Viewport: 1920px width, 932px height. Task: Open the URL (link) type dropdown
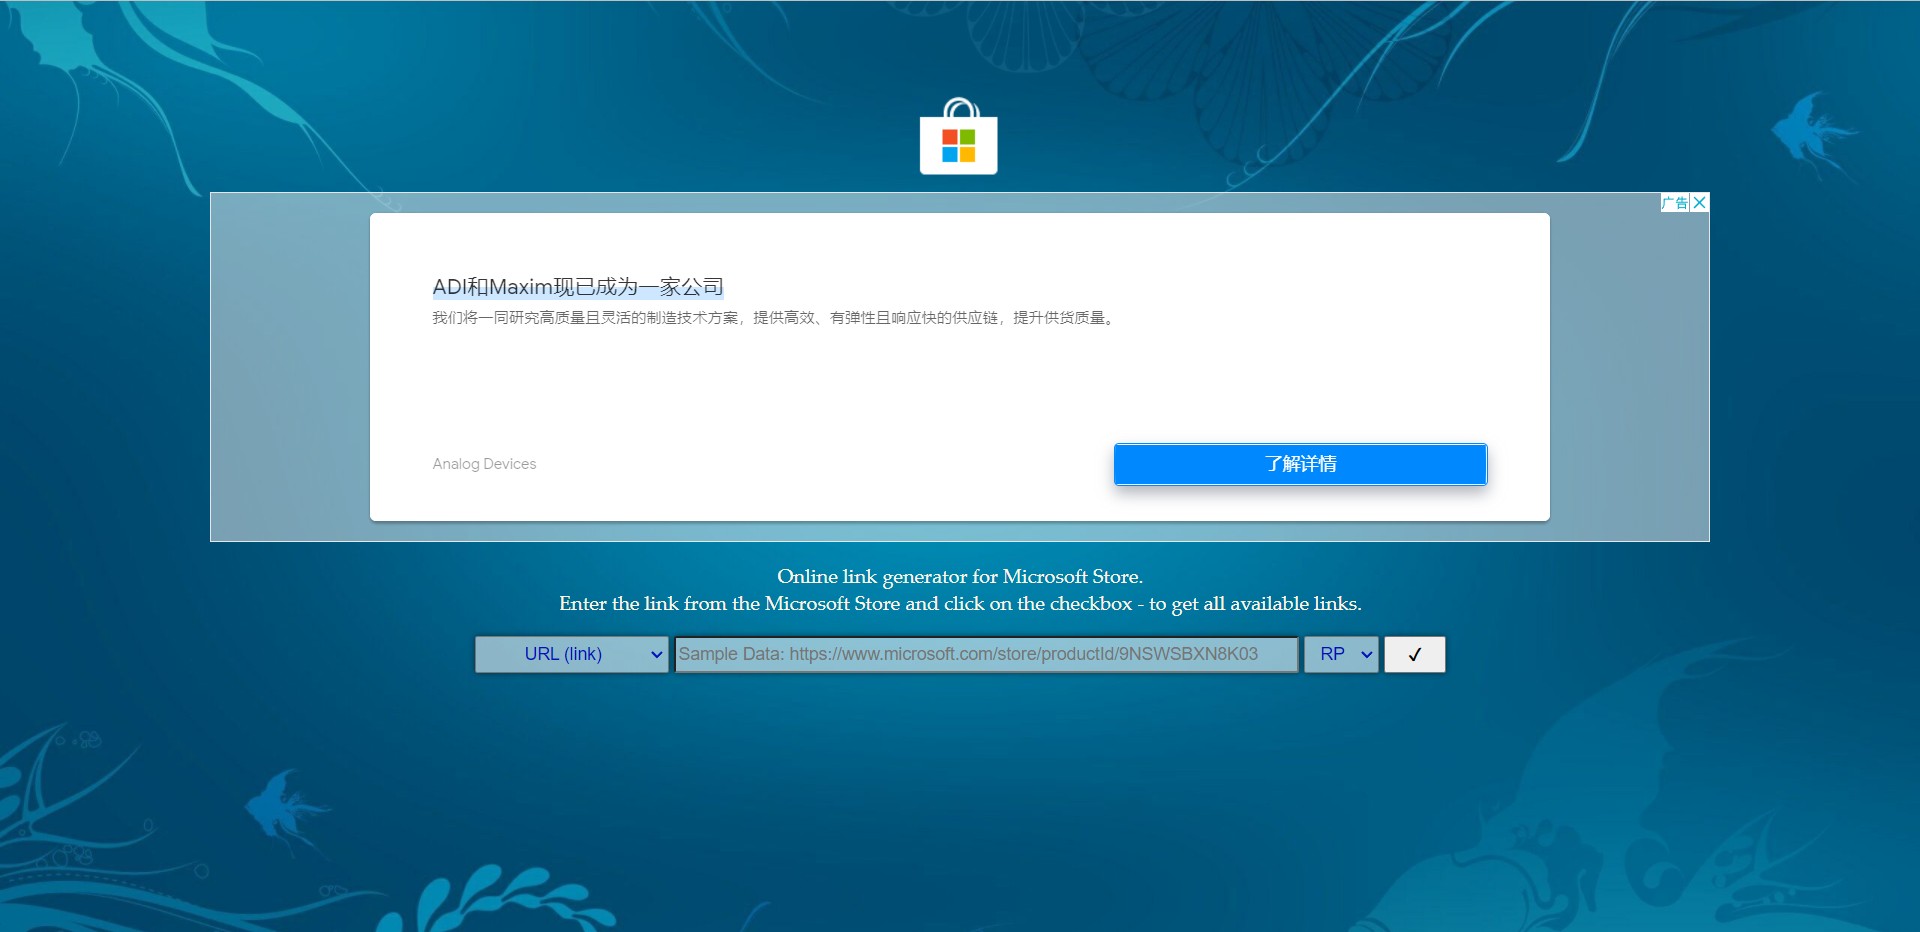click(572, 654)
